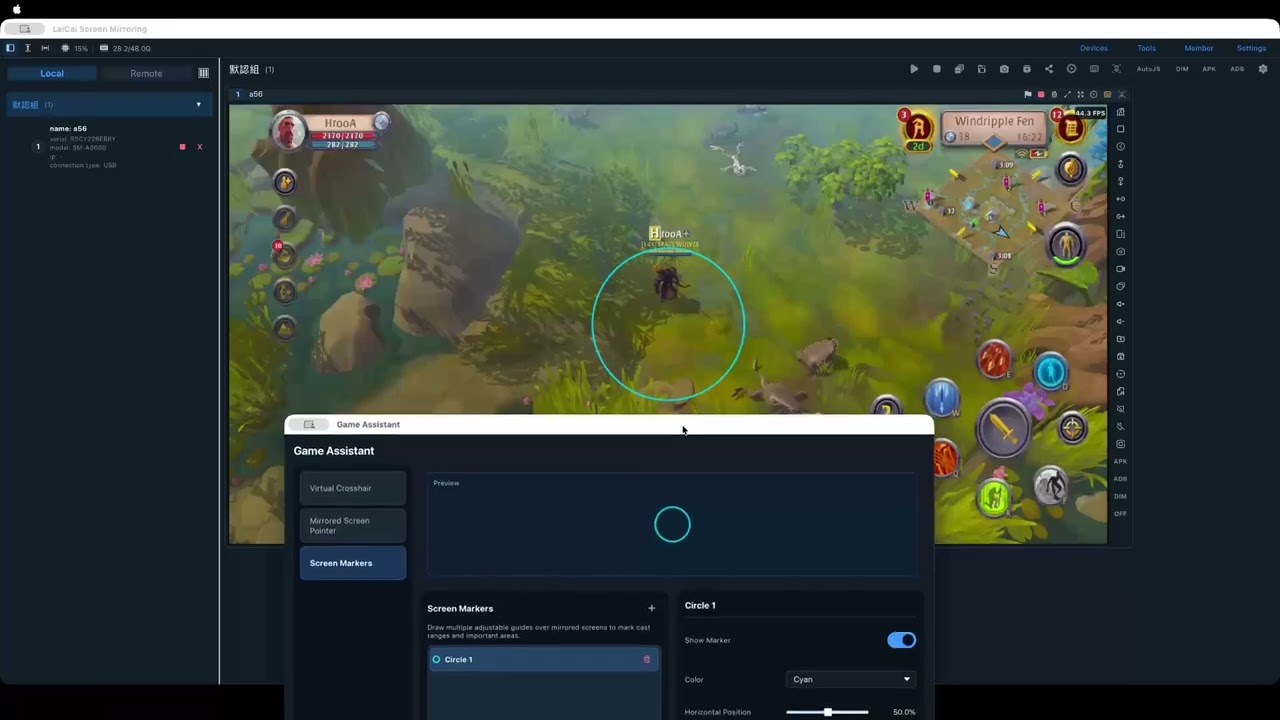Stop mirroring device a56 with red square
Screen dimensions: 1280x720
click(182, 147)
